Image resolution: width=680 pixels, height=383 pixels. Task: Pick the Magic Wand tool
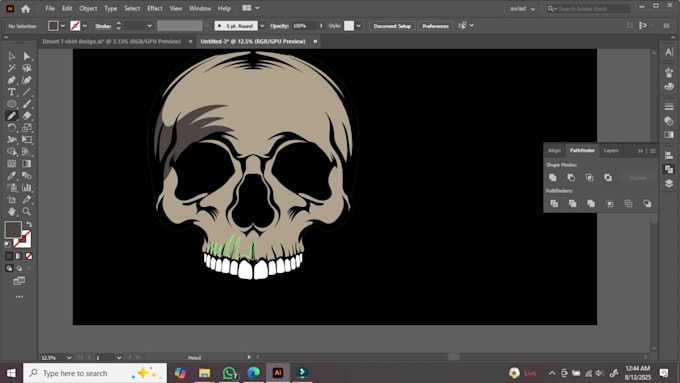tap(12, 68)
